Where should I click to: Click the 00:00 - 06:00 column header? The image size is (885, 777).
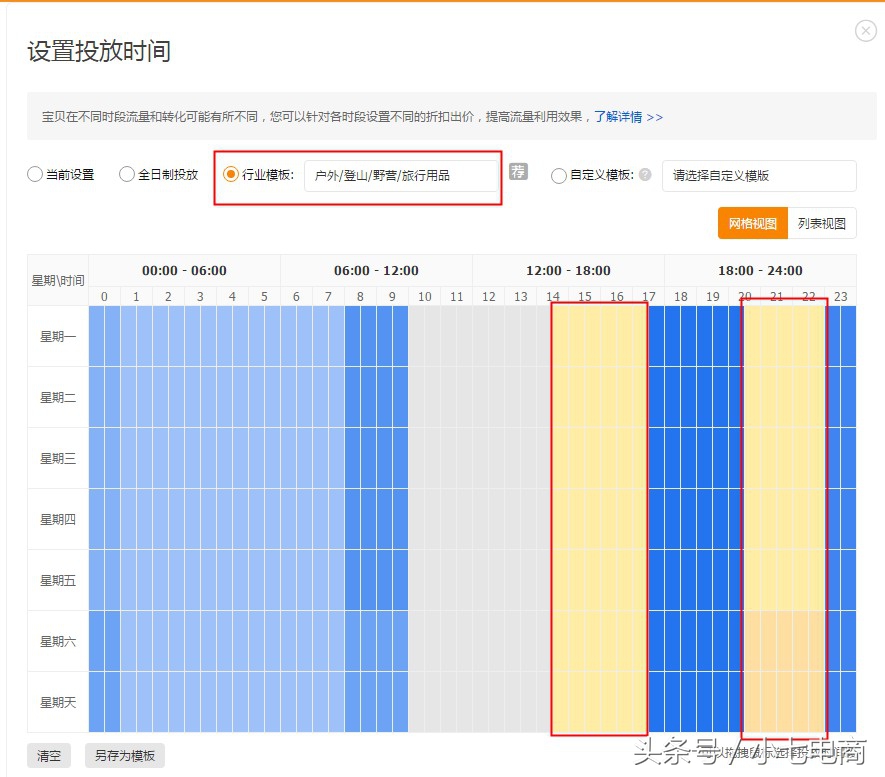coord(183,270)
